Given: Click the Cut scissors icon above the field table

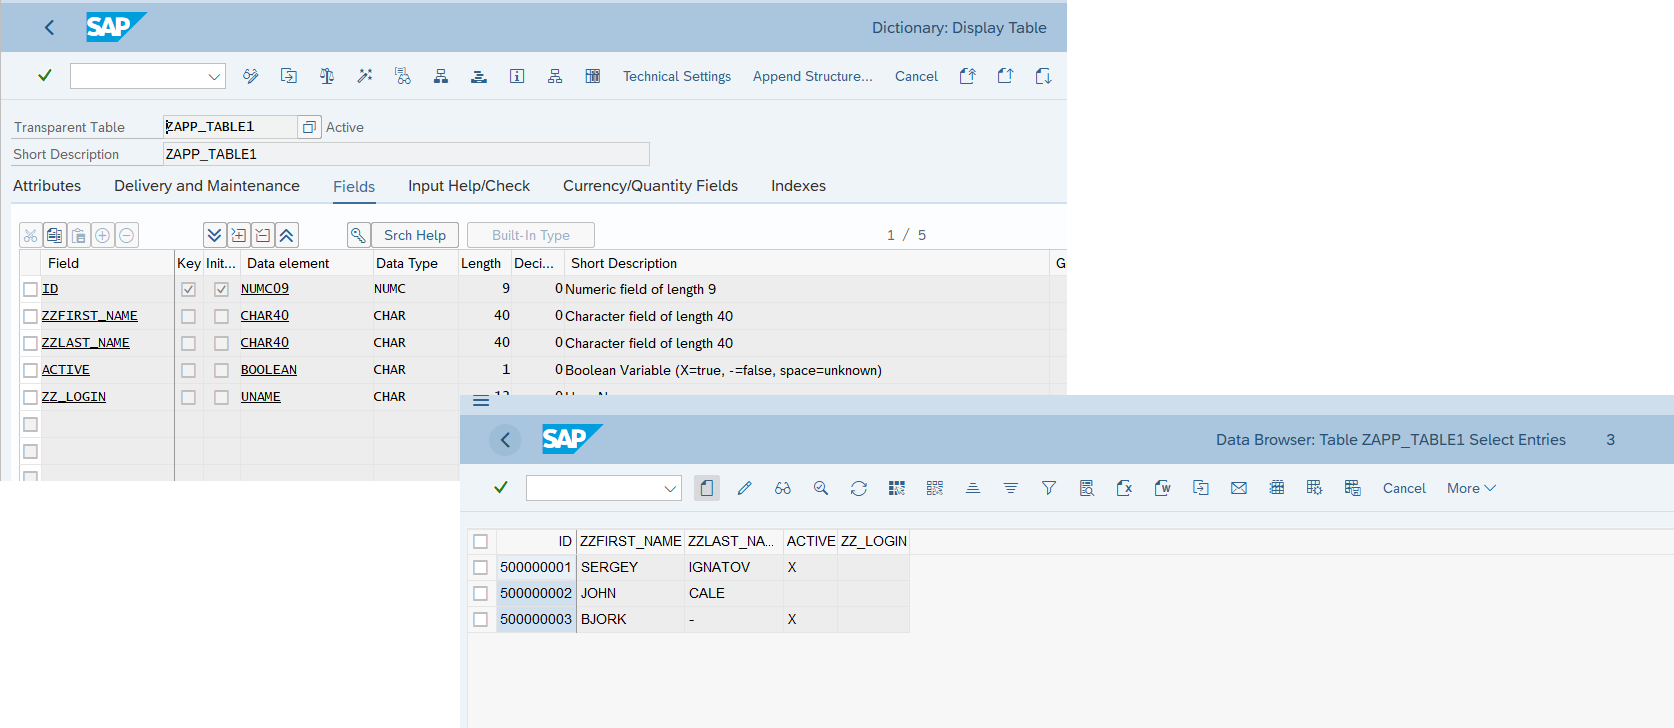Looking at the screenshot, I should [31, 235].
